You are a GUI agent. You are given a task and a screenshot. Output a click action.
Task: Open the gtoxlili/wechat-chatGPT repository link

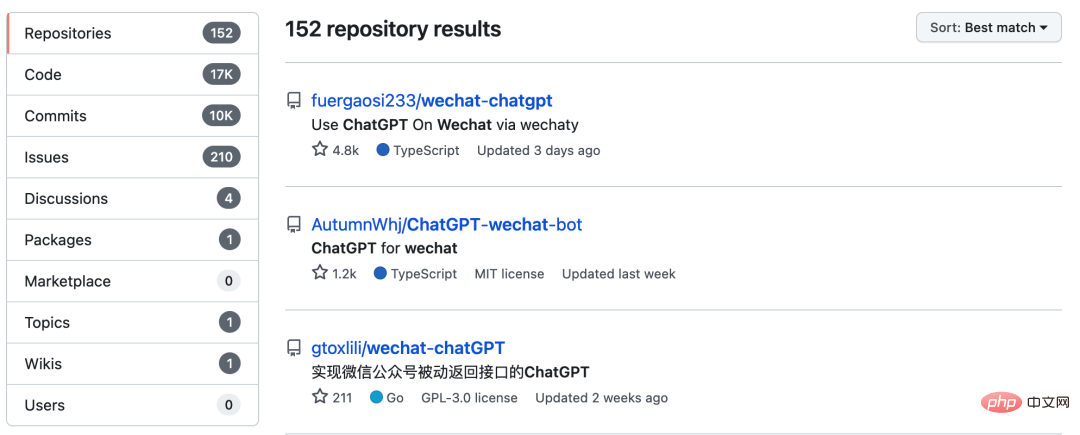coord(408,347)
